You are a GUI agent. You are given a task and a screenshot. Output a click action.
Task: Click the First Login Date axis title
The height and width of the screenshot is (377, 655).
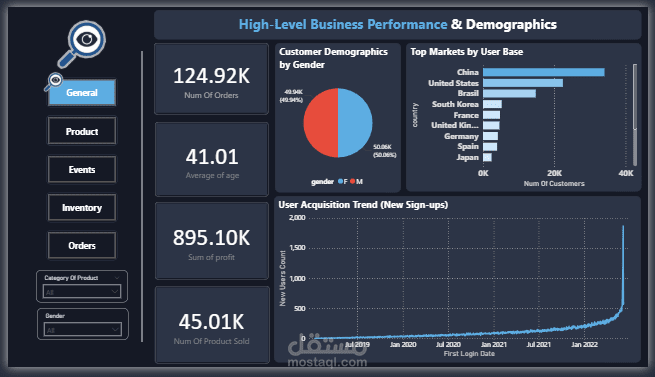[x=469, y=354]
